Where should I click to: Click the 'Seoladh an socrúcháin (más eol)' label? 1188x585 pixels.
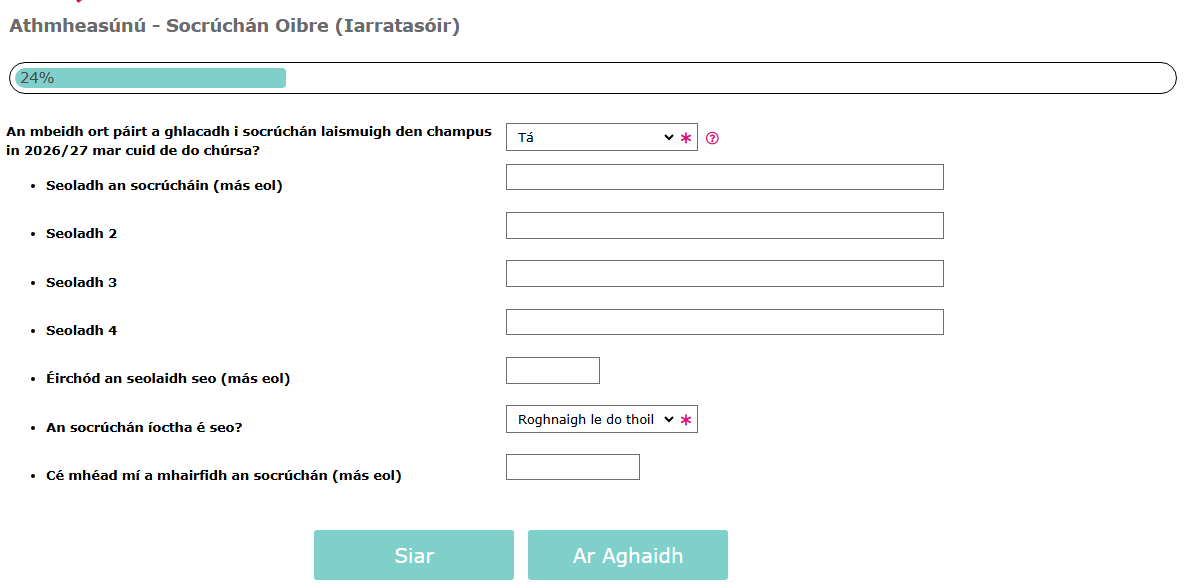(x=164, y=186)
